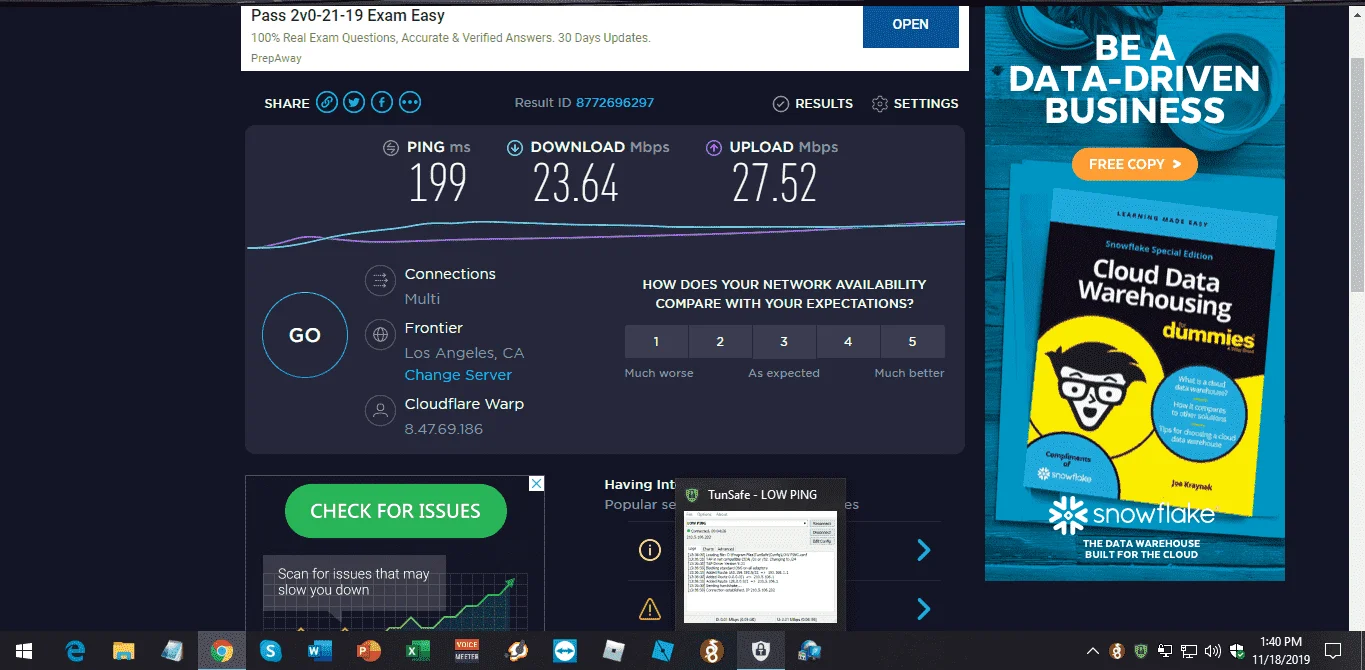Screen dimensions: 1365x670
Task: Click the DOWNLOAD arrow icon
Action: coord(515,148)
